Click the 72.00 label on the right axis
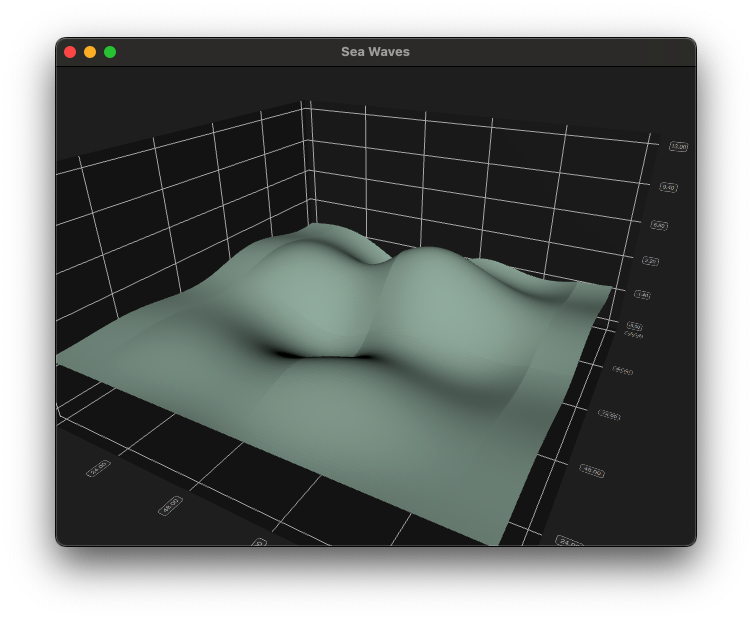This screenshot has height=620, width=752. click(609, 414)
